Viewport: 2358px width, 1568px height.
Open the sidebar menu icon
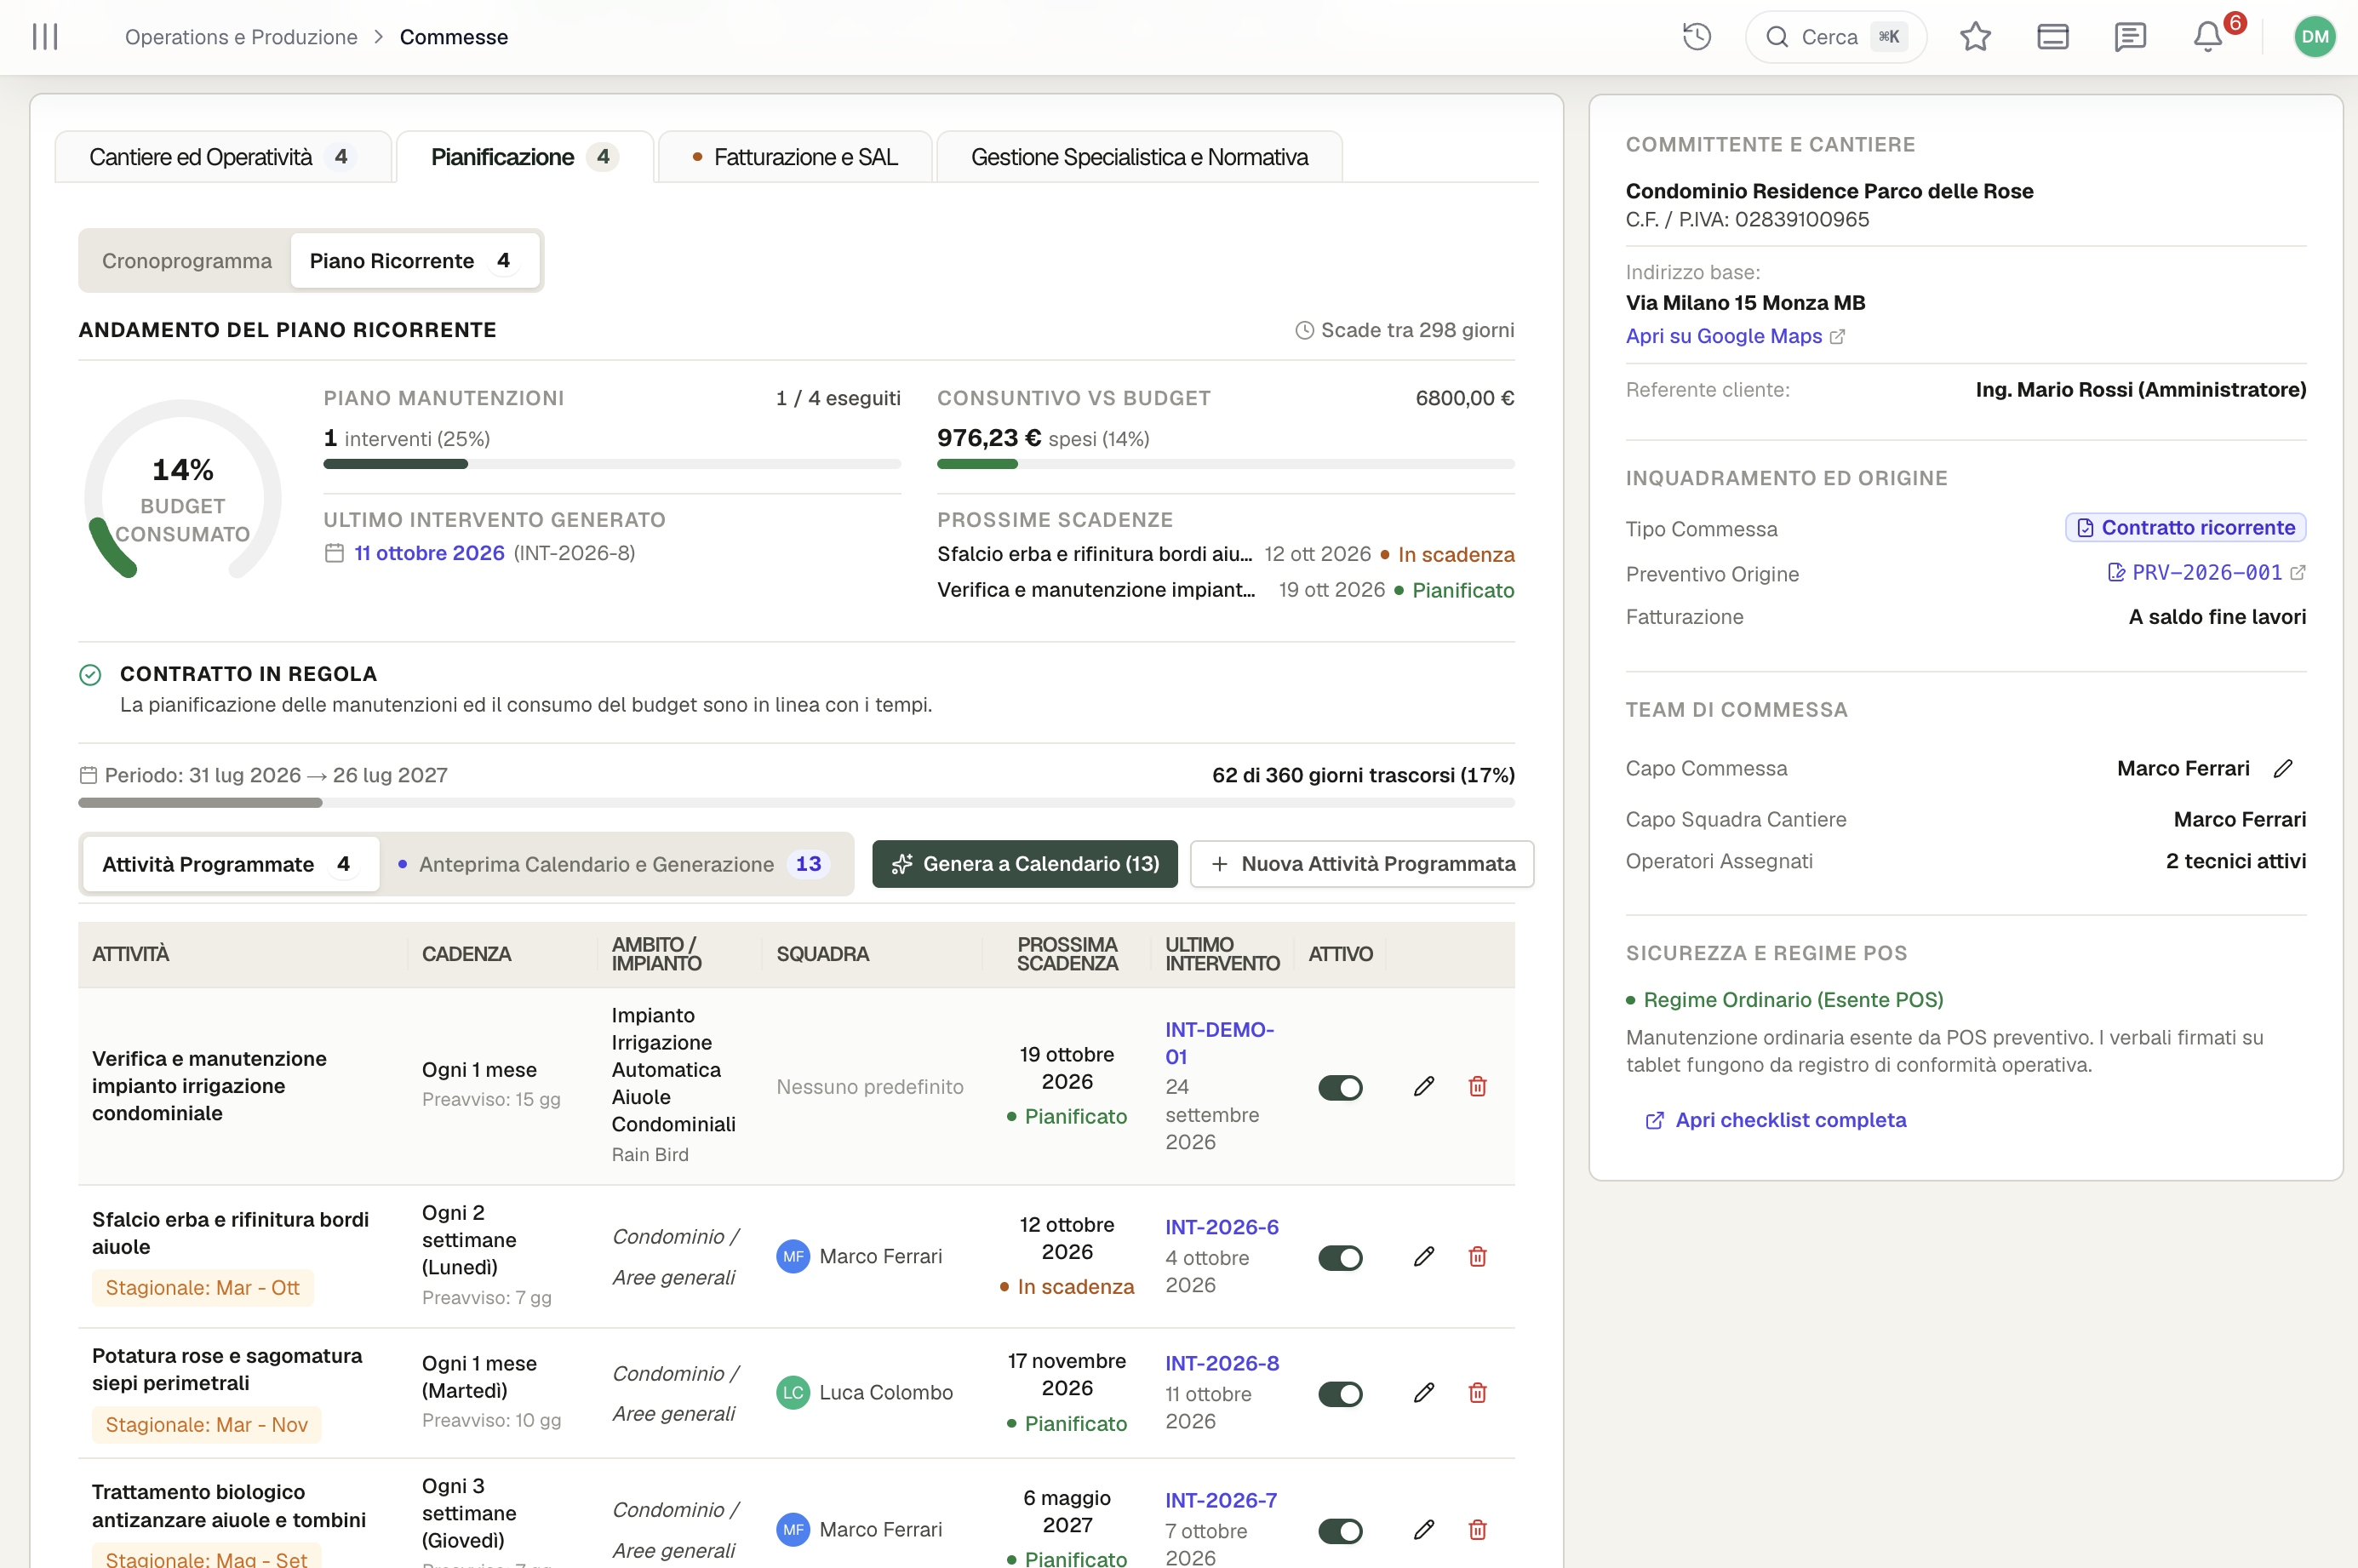coord(45,37)
